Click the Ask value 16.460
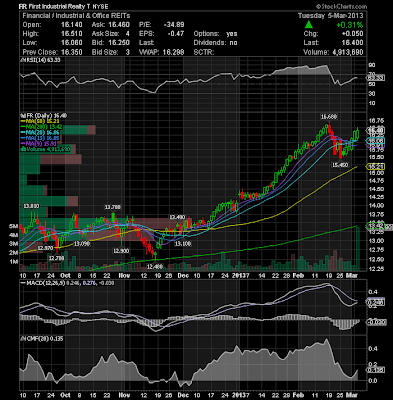 [119, 25]
